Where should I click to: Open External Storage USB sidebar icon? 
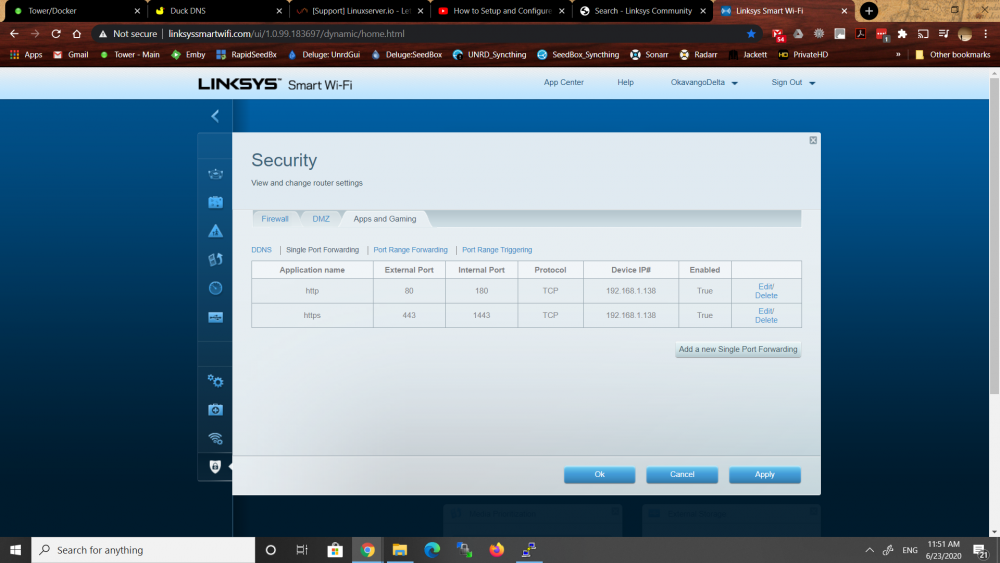coord(216,317)
